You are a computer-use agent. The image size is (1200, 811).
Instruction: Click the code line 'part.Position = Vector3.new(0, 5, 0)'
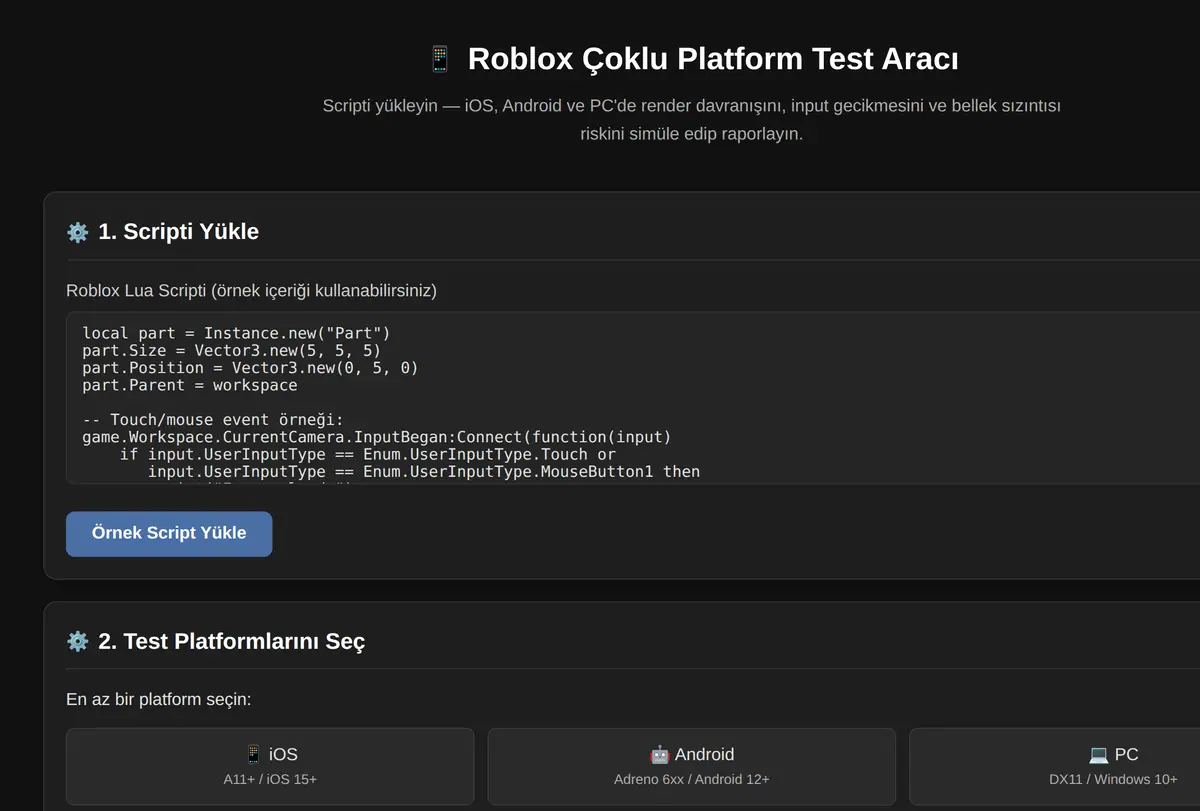click(250, 368)
